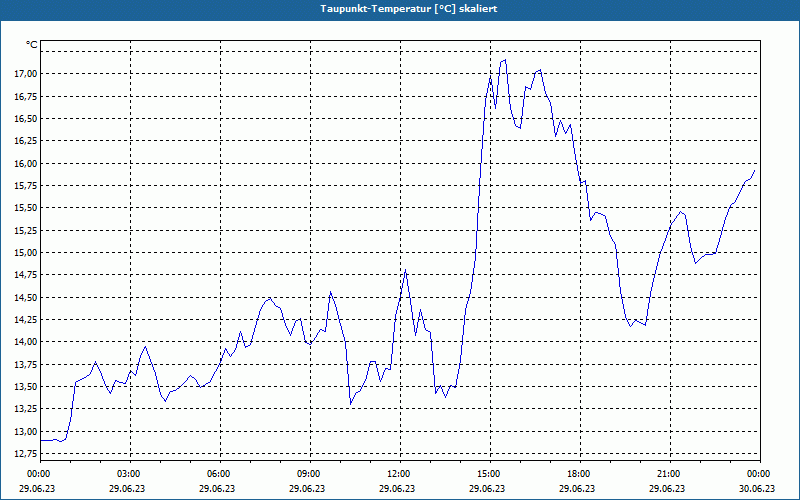Click the y-axis value '16,00'
The width and height of the screenshot is (800, 500).
[25, 164]
